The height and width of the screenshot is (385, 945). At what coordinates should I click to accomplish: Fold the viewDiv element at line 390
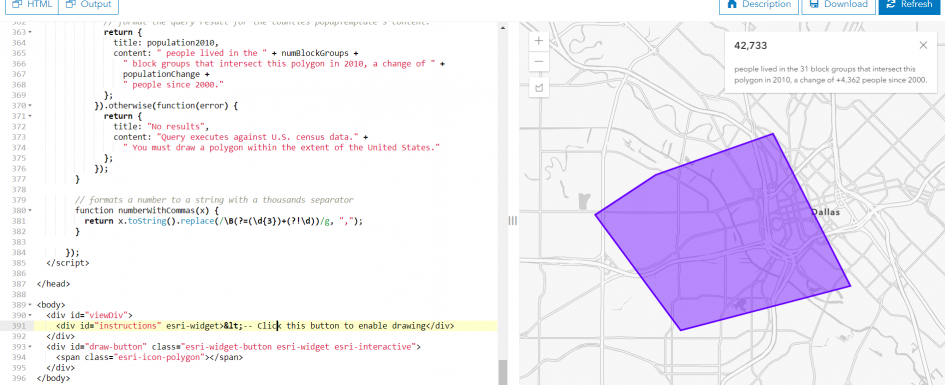point(31,315)
